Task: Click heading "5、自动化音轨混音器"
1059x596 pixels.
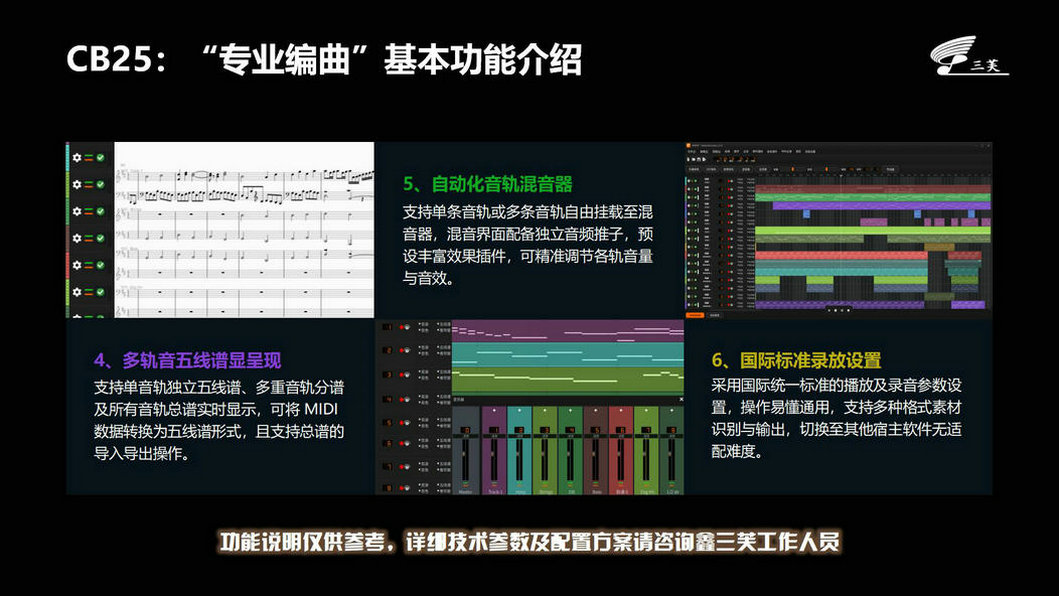Action: (x=488, y=184)
